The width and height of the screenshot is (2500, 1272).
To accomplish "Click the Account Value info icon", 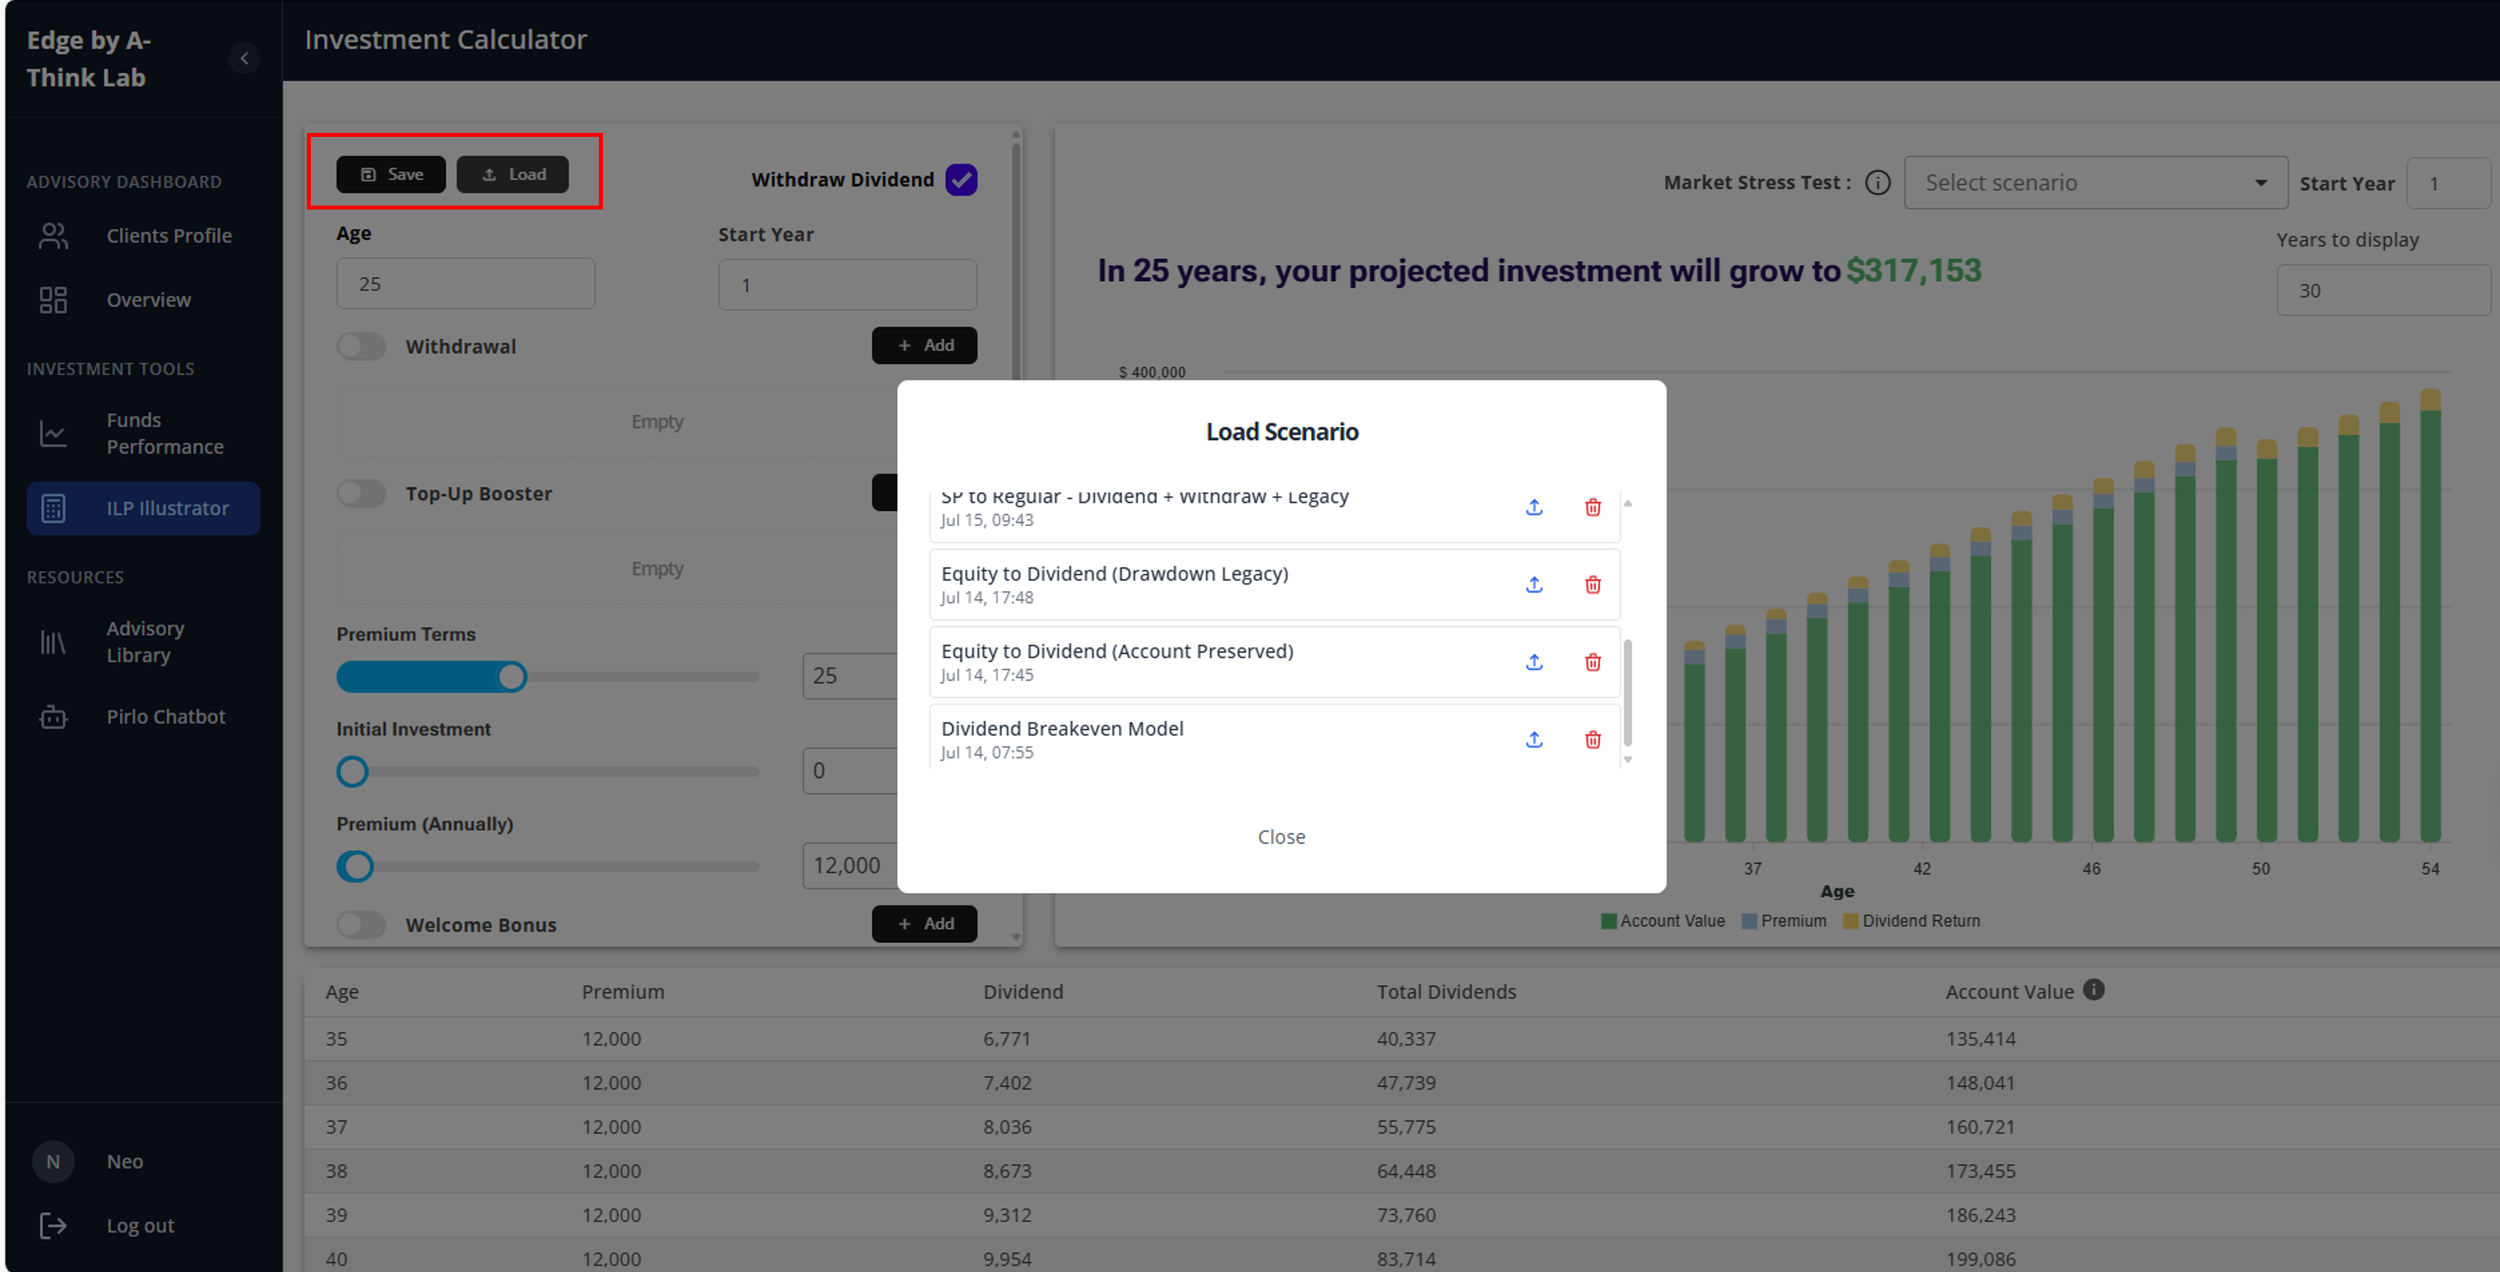I will point(2094,990).
